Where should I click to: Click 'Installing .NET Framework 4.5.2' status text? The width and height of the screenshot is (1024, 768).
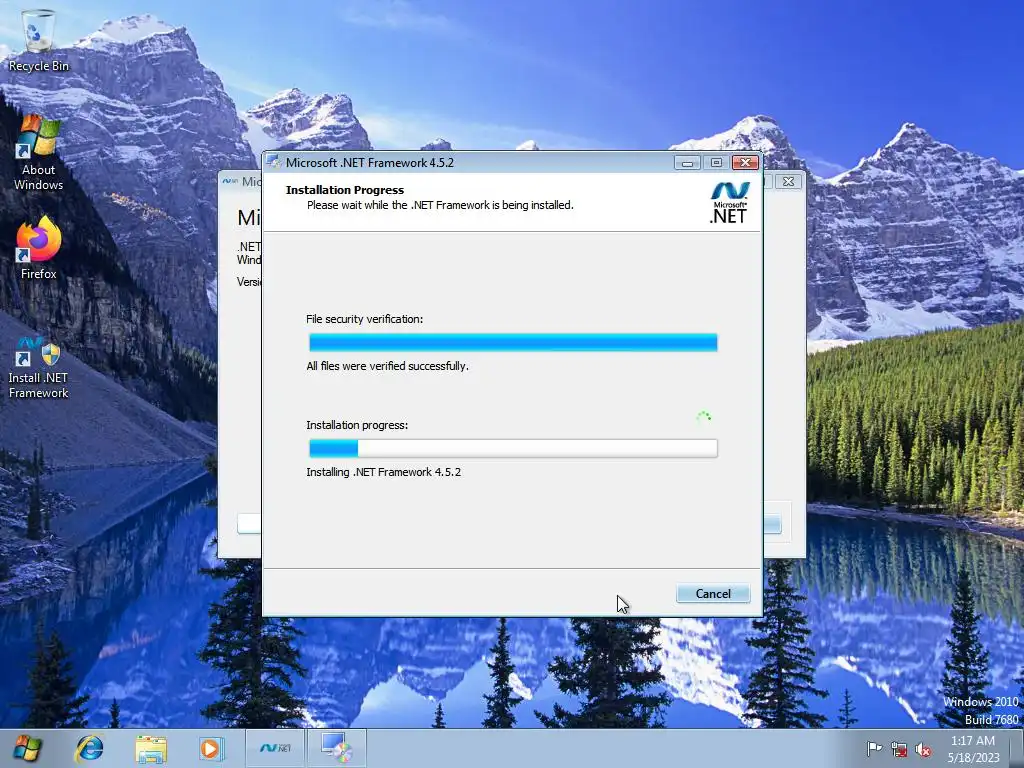[x=383, y=472]
